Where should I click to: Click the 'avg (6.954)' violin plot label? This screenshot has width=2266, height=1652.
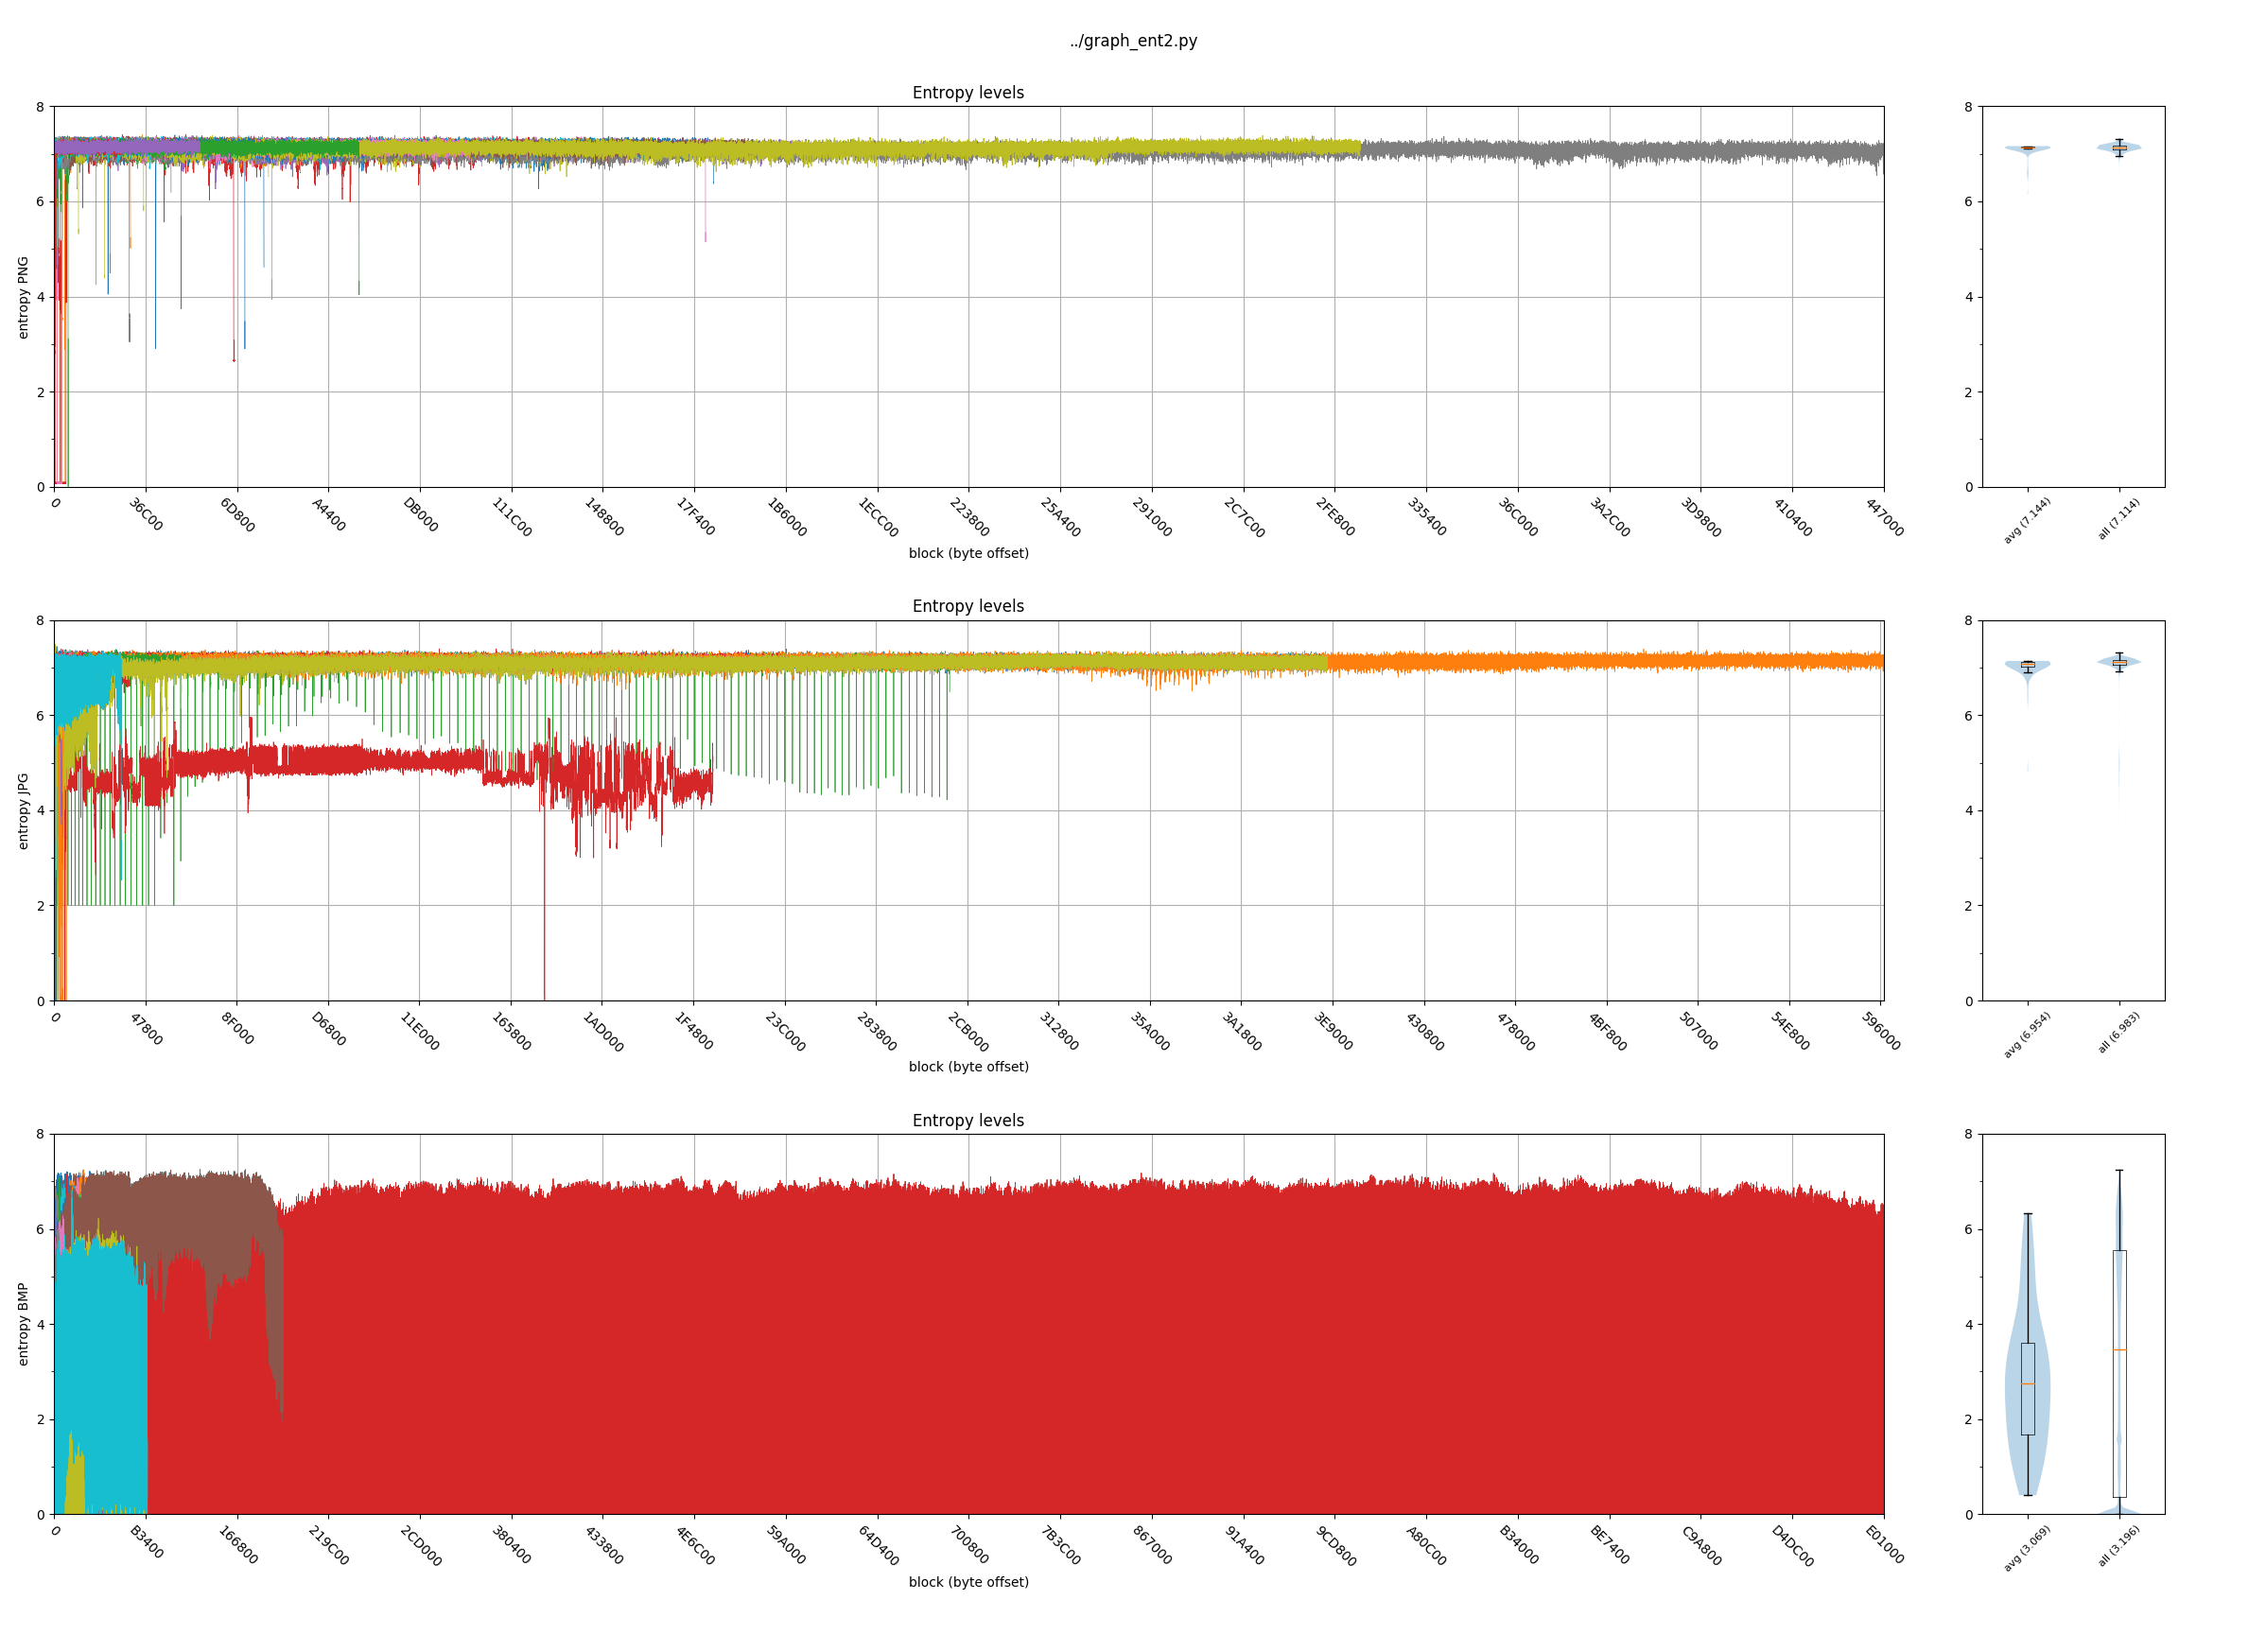(2026, 1034)
